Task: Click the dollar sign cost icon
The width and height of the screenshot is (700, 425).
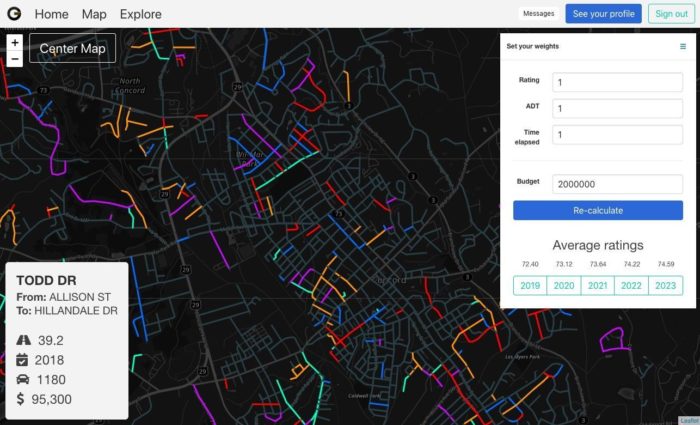Action: click(x=24, y=400)
